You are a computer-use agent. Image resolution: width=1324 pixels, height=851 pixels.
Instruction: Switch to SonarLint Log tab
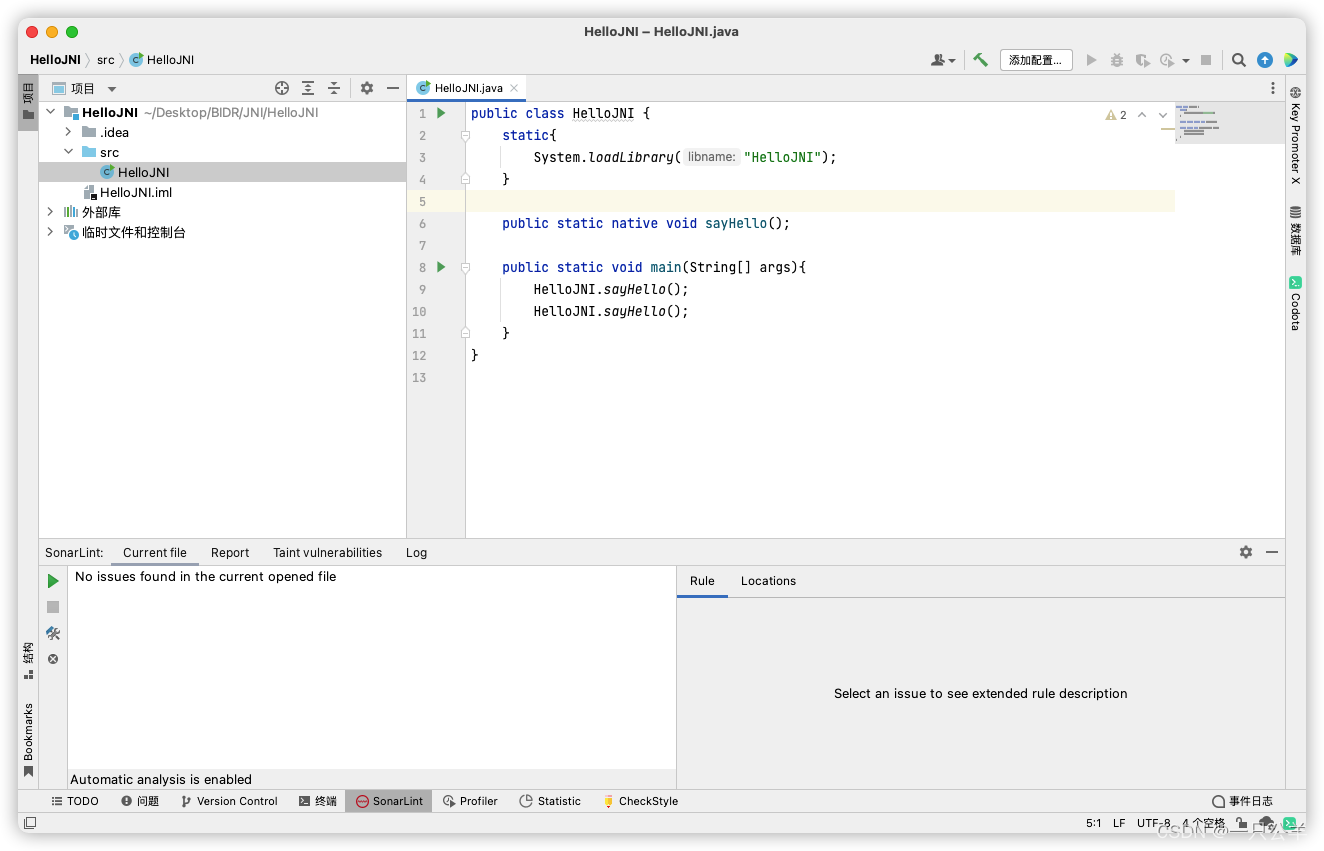(x=416, y=552)
